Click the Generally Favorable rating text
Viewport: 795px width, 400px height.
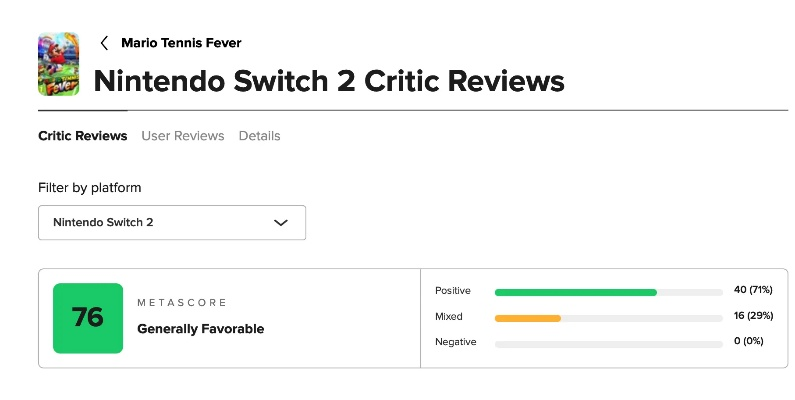(200, 329)
